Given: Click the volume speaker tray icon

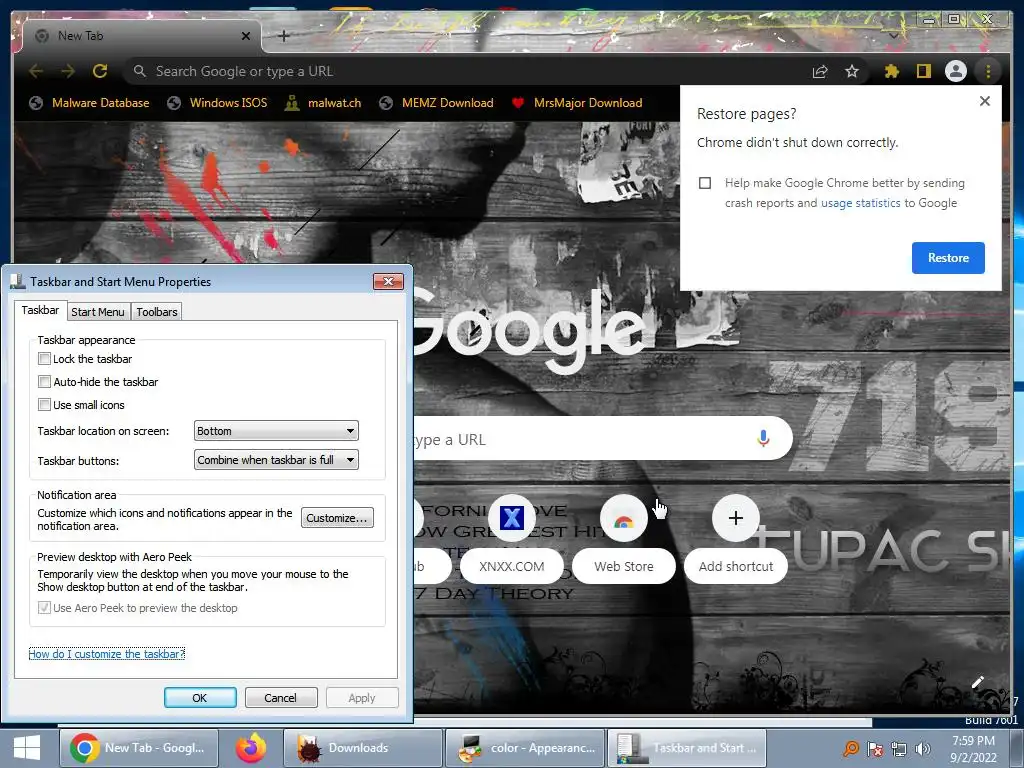Looking at the screenshot, I should pos(923,748).
